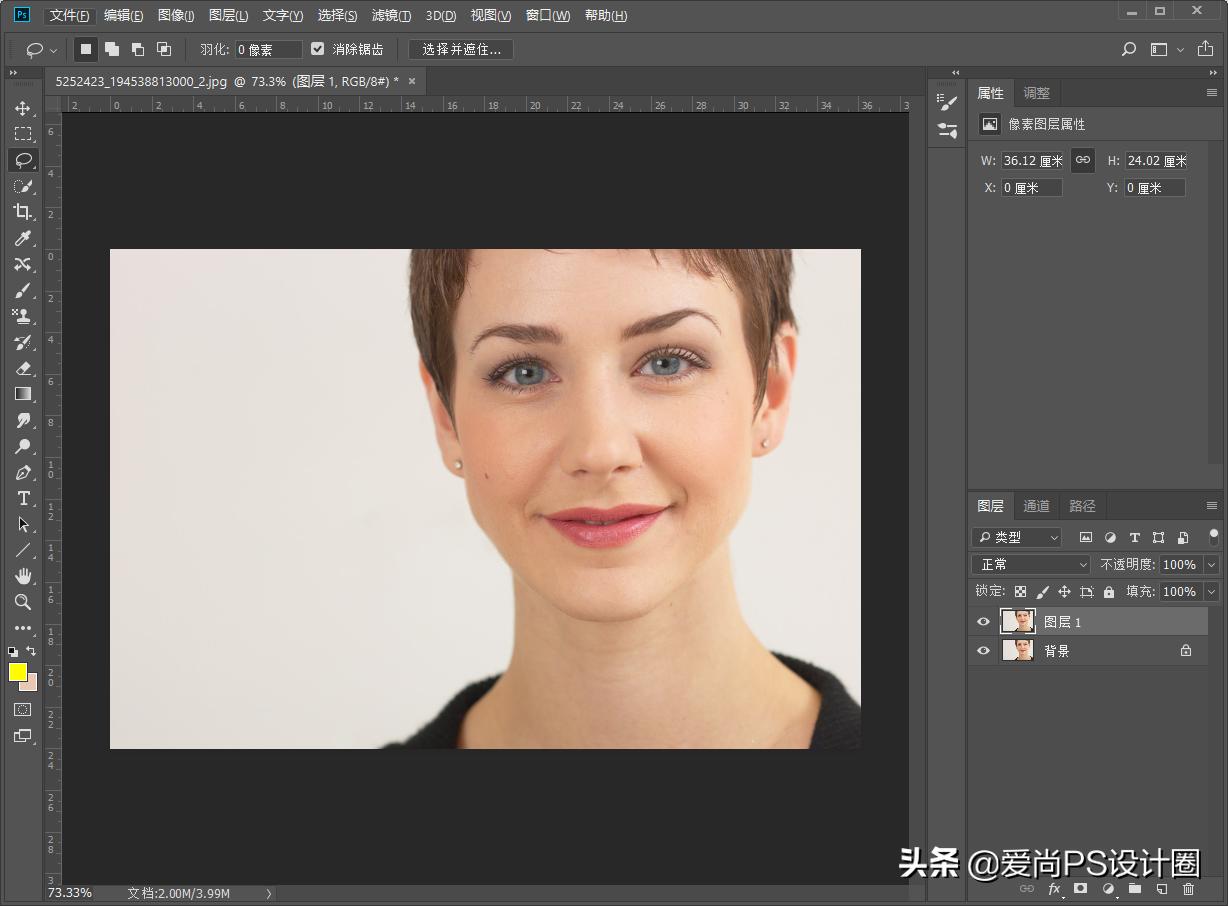Uncheck the 消除锯齿 anti-alias checkbox
Viewport: 1228px width, 906px height.
[318, 49]
